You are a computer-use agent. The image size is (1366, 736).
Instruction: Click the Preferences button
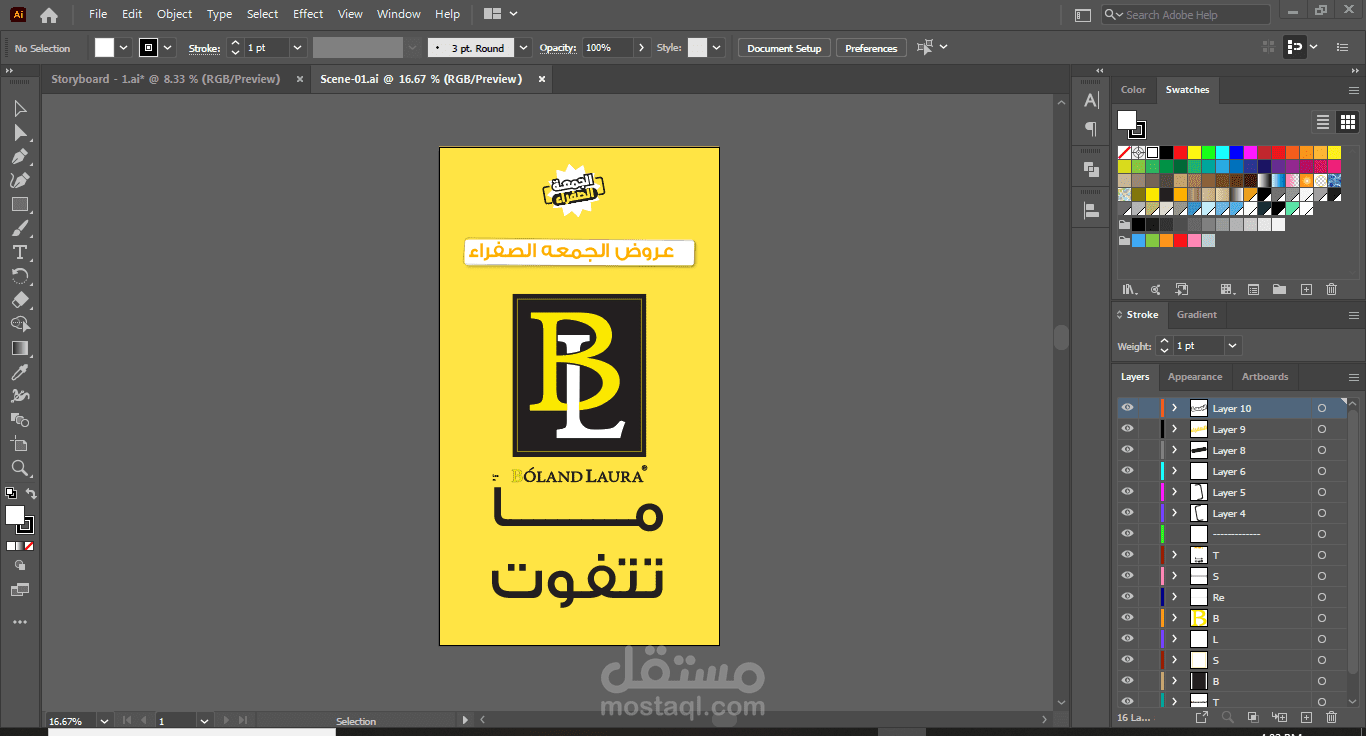pos(871,48)
